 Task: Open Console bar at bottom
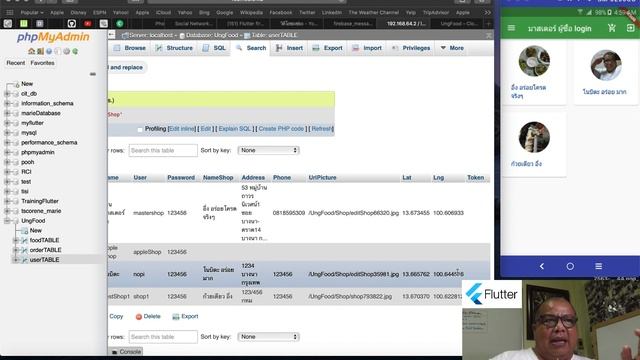126,351
